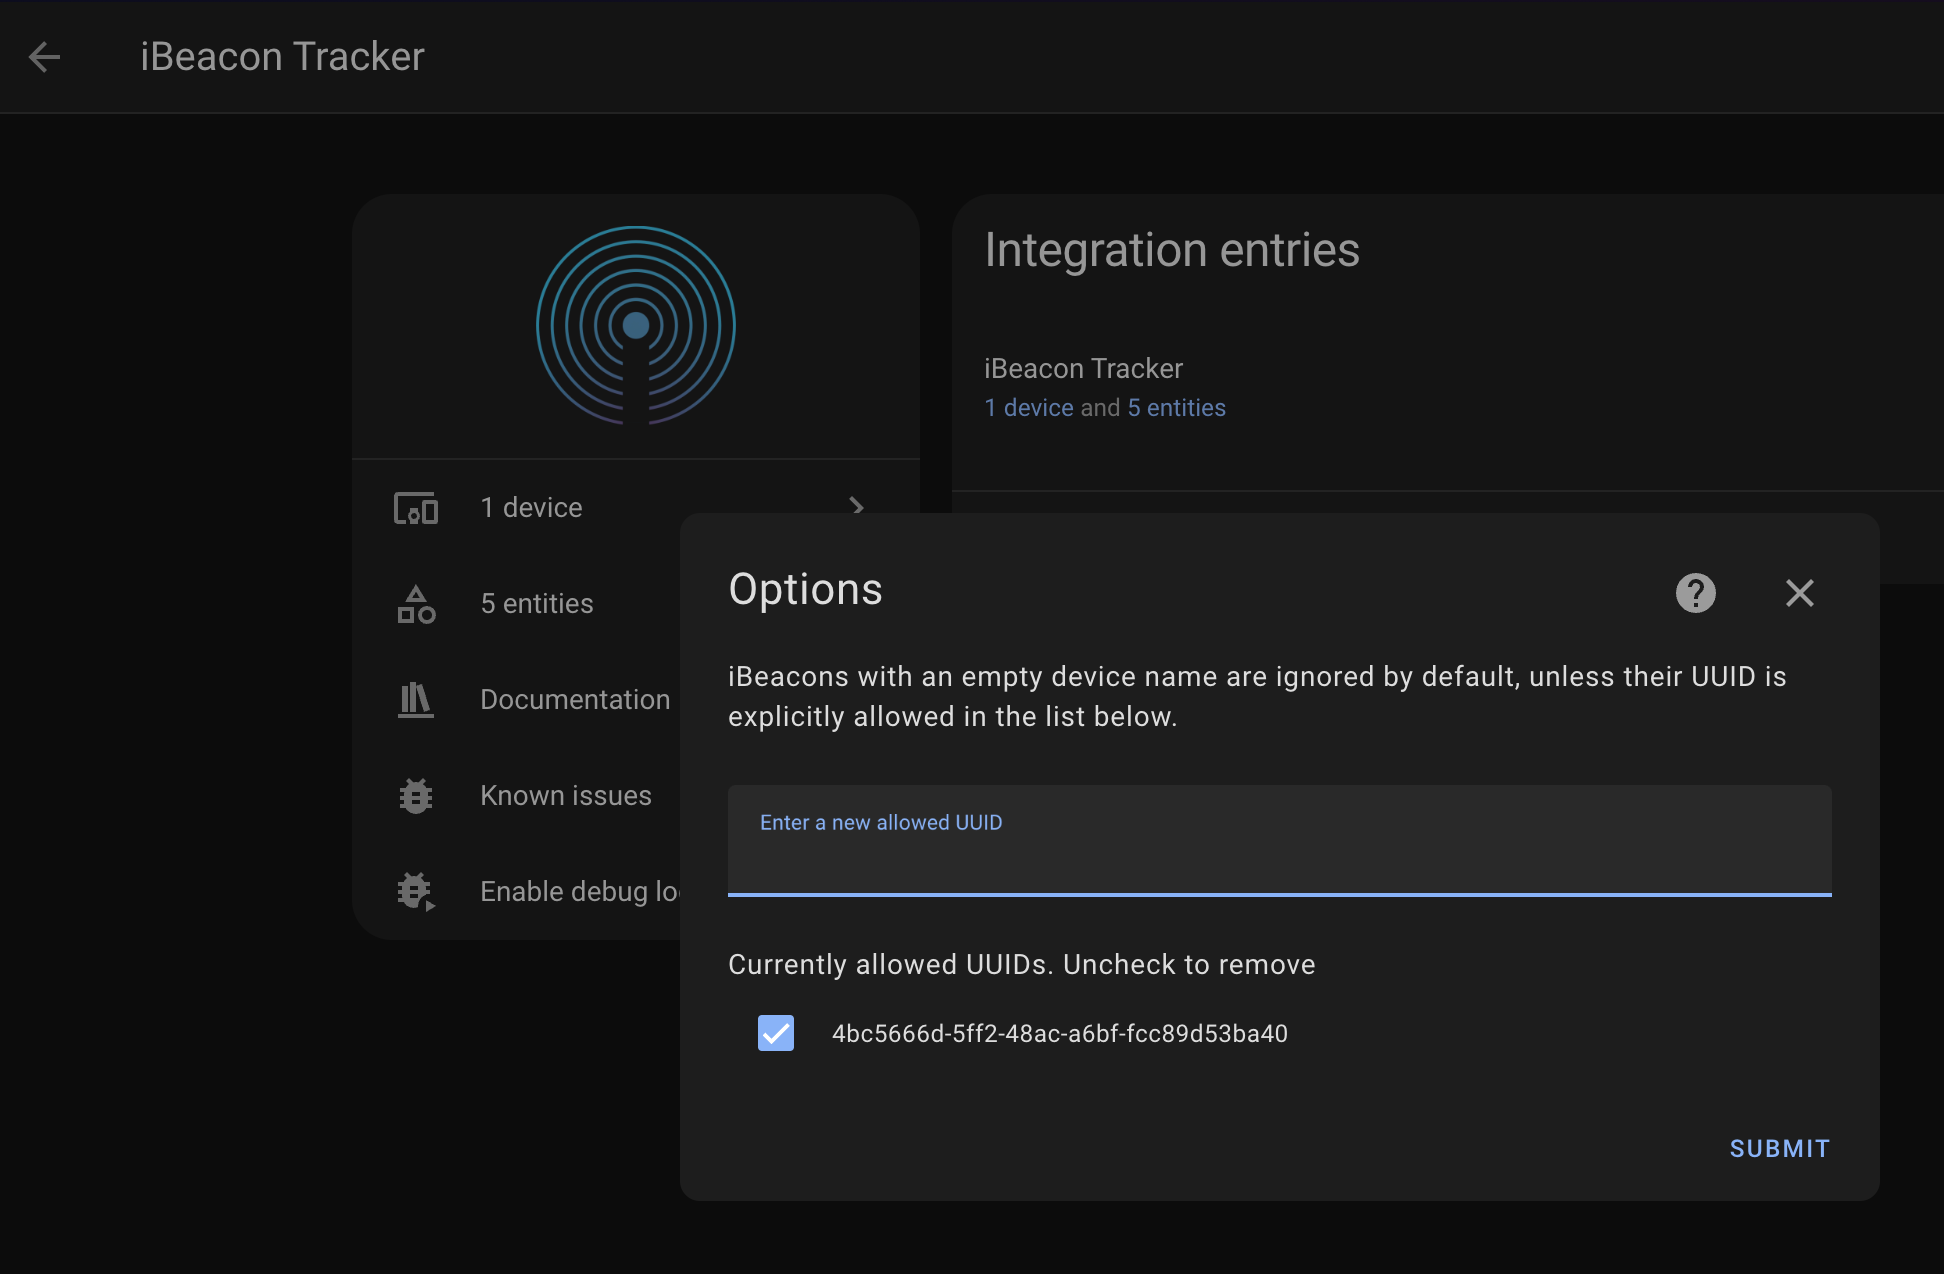Open the 5 entities list item

(517, 604)
